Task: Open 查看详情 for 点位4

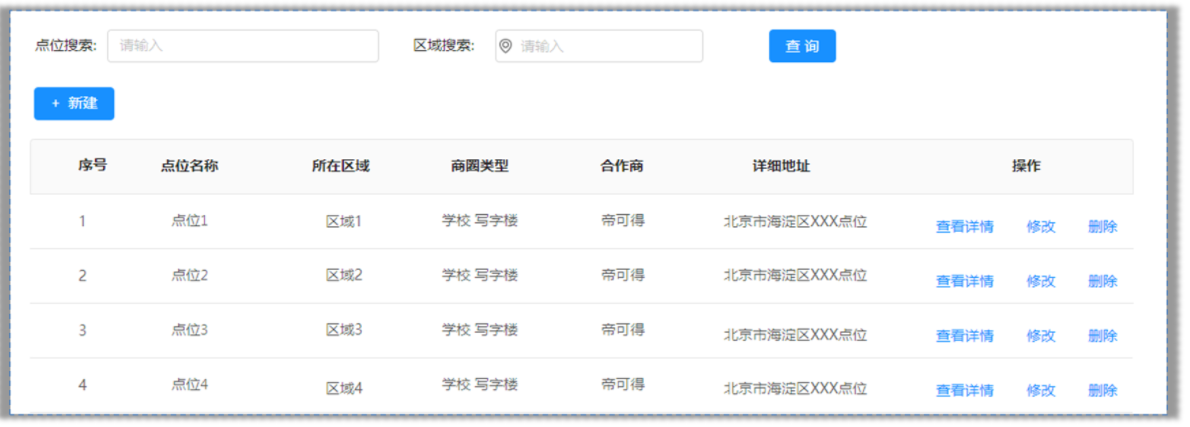Action: pyautogui.click(x=965, y=391)
